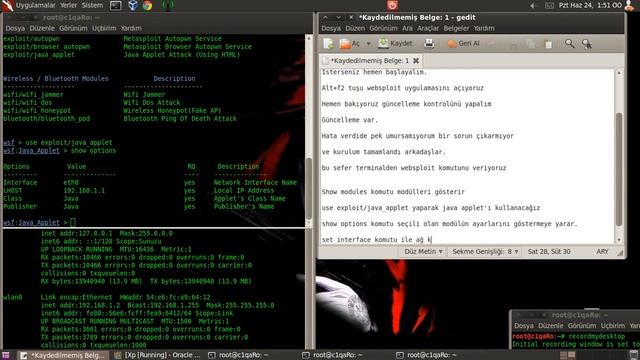This screenshot has width=640, height=360.
Task: Expand the recent files arrow beside Aç
Action: [369, 44]
